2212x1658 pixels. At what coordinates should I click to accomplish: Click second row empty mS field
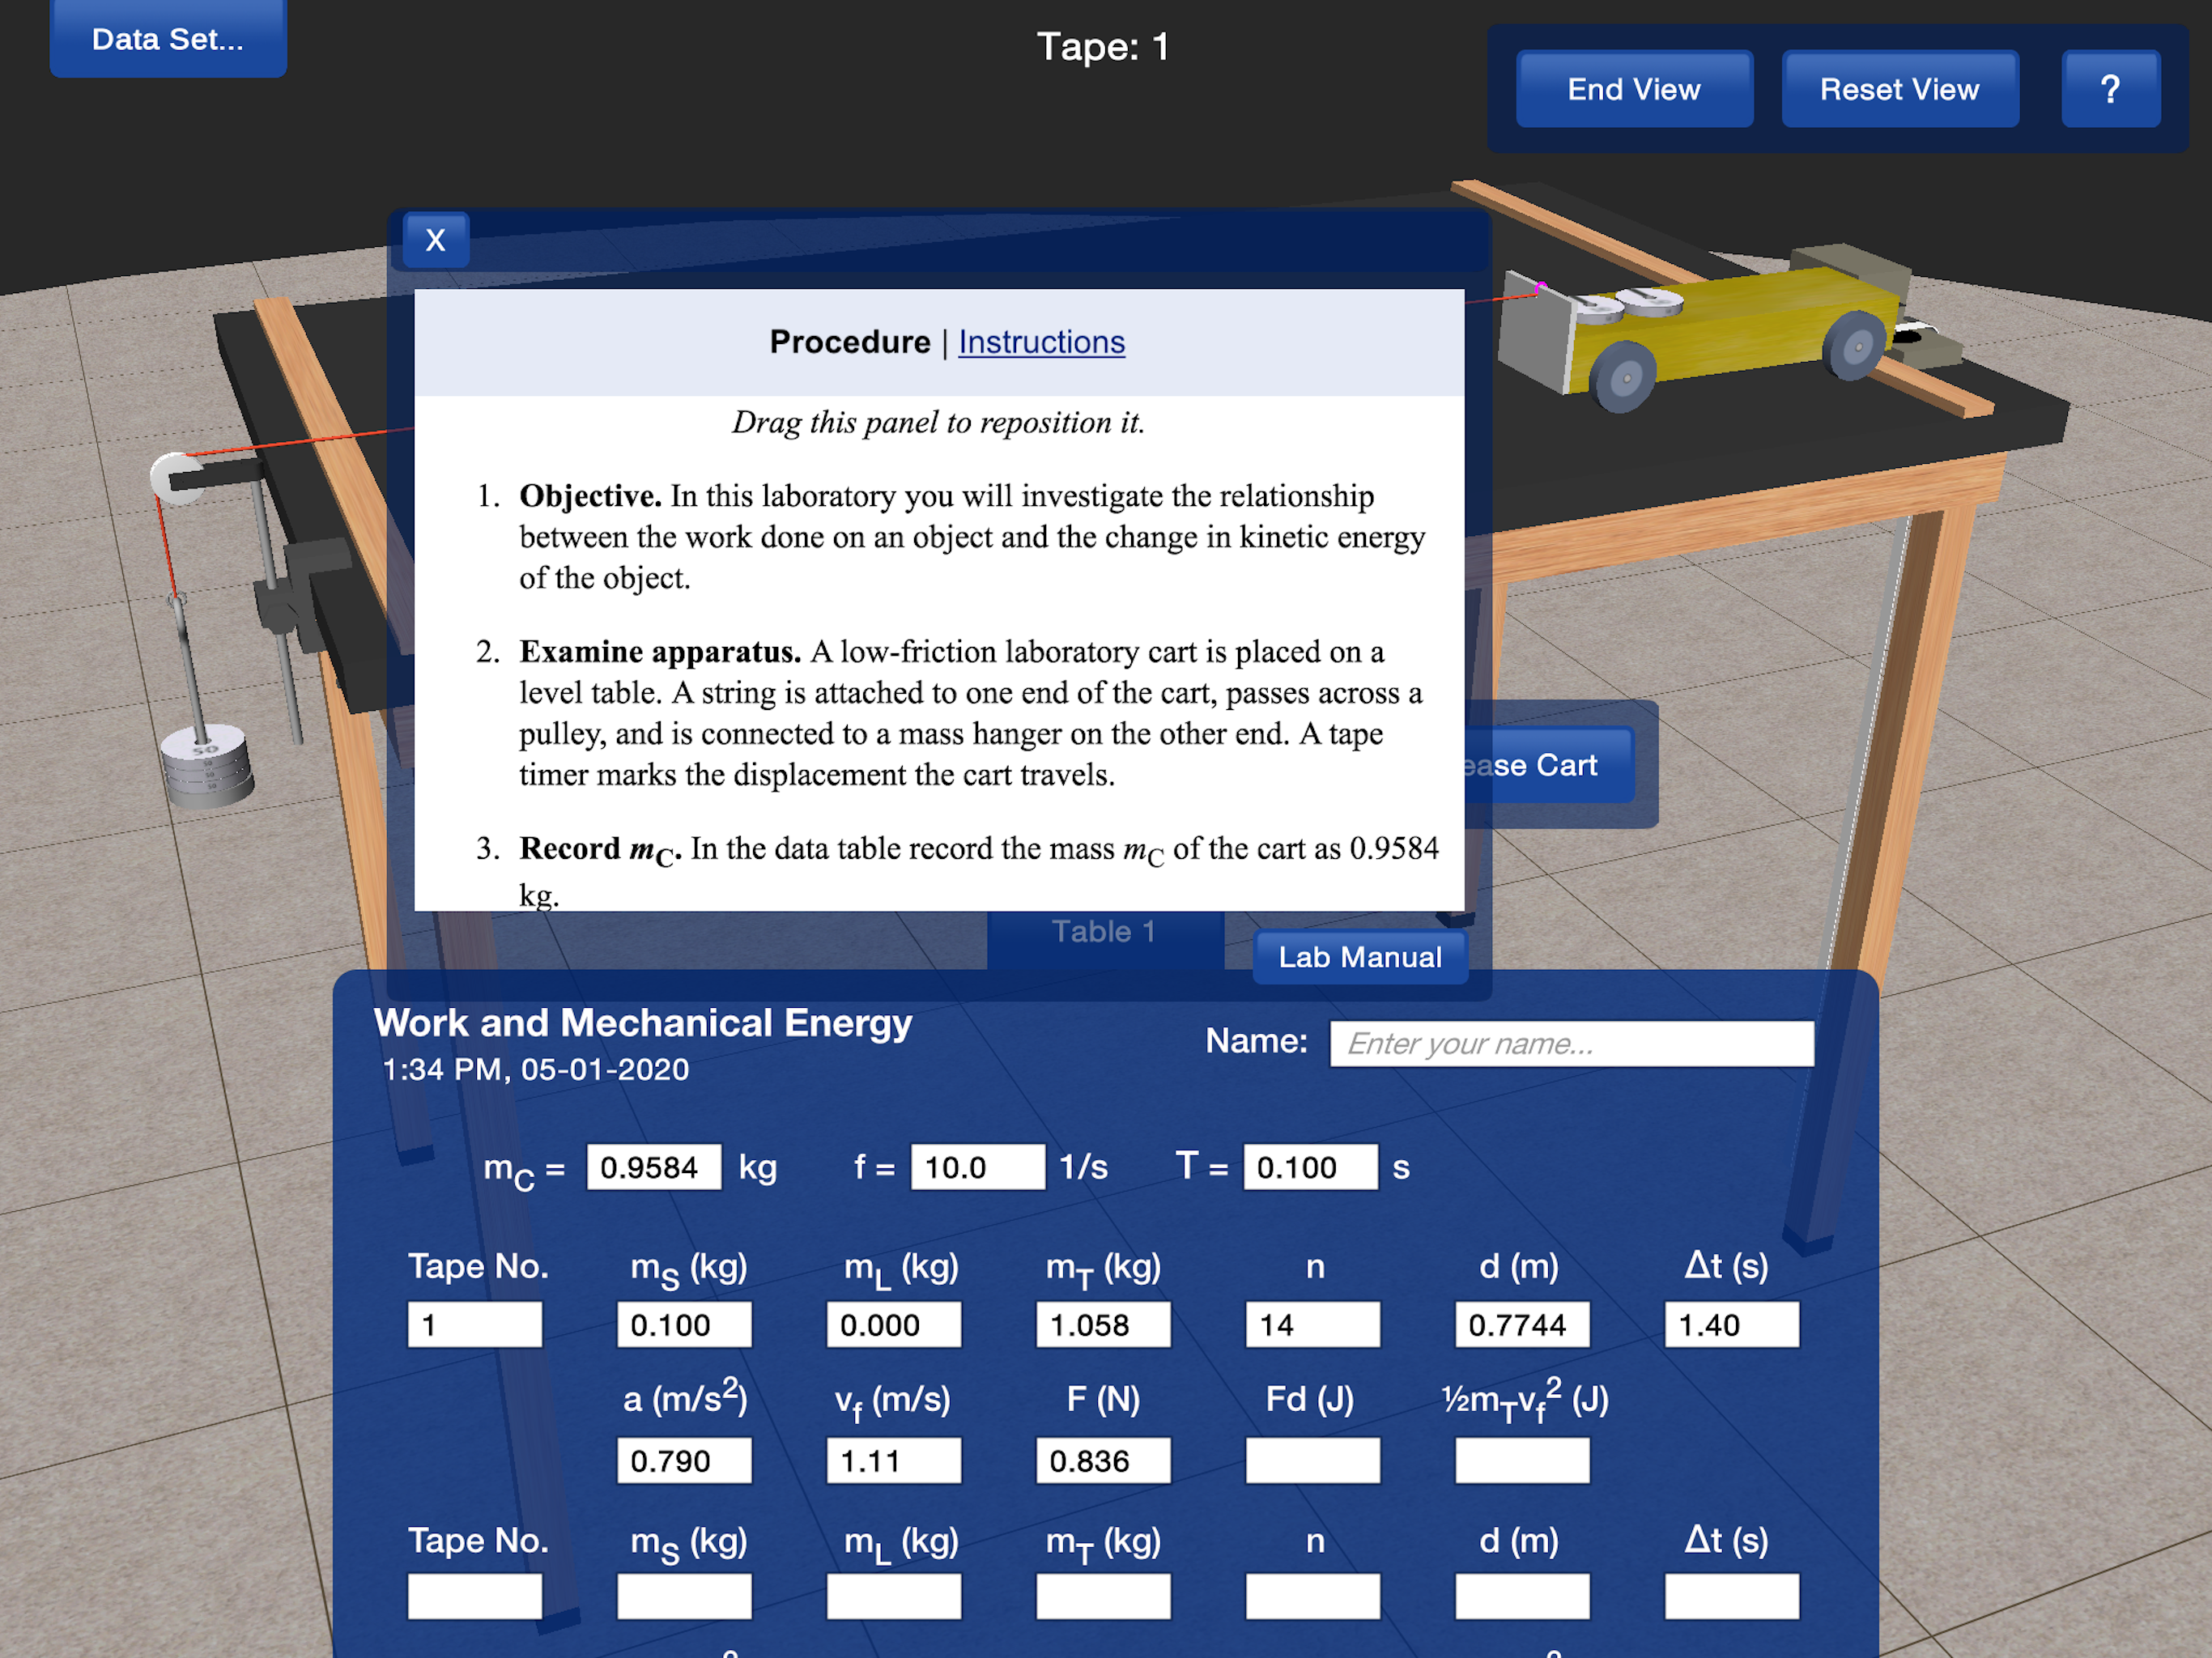(x=684, y=1597)
